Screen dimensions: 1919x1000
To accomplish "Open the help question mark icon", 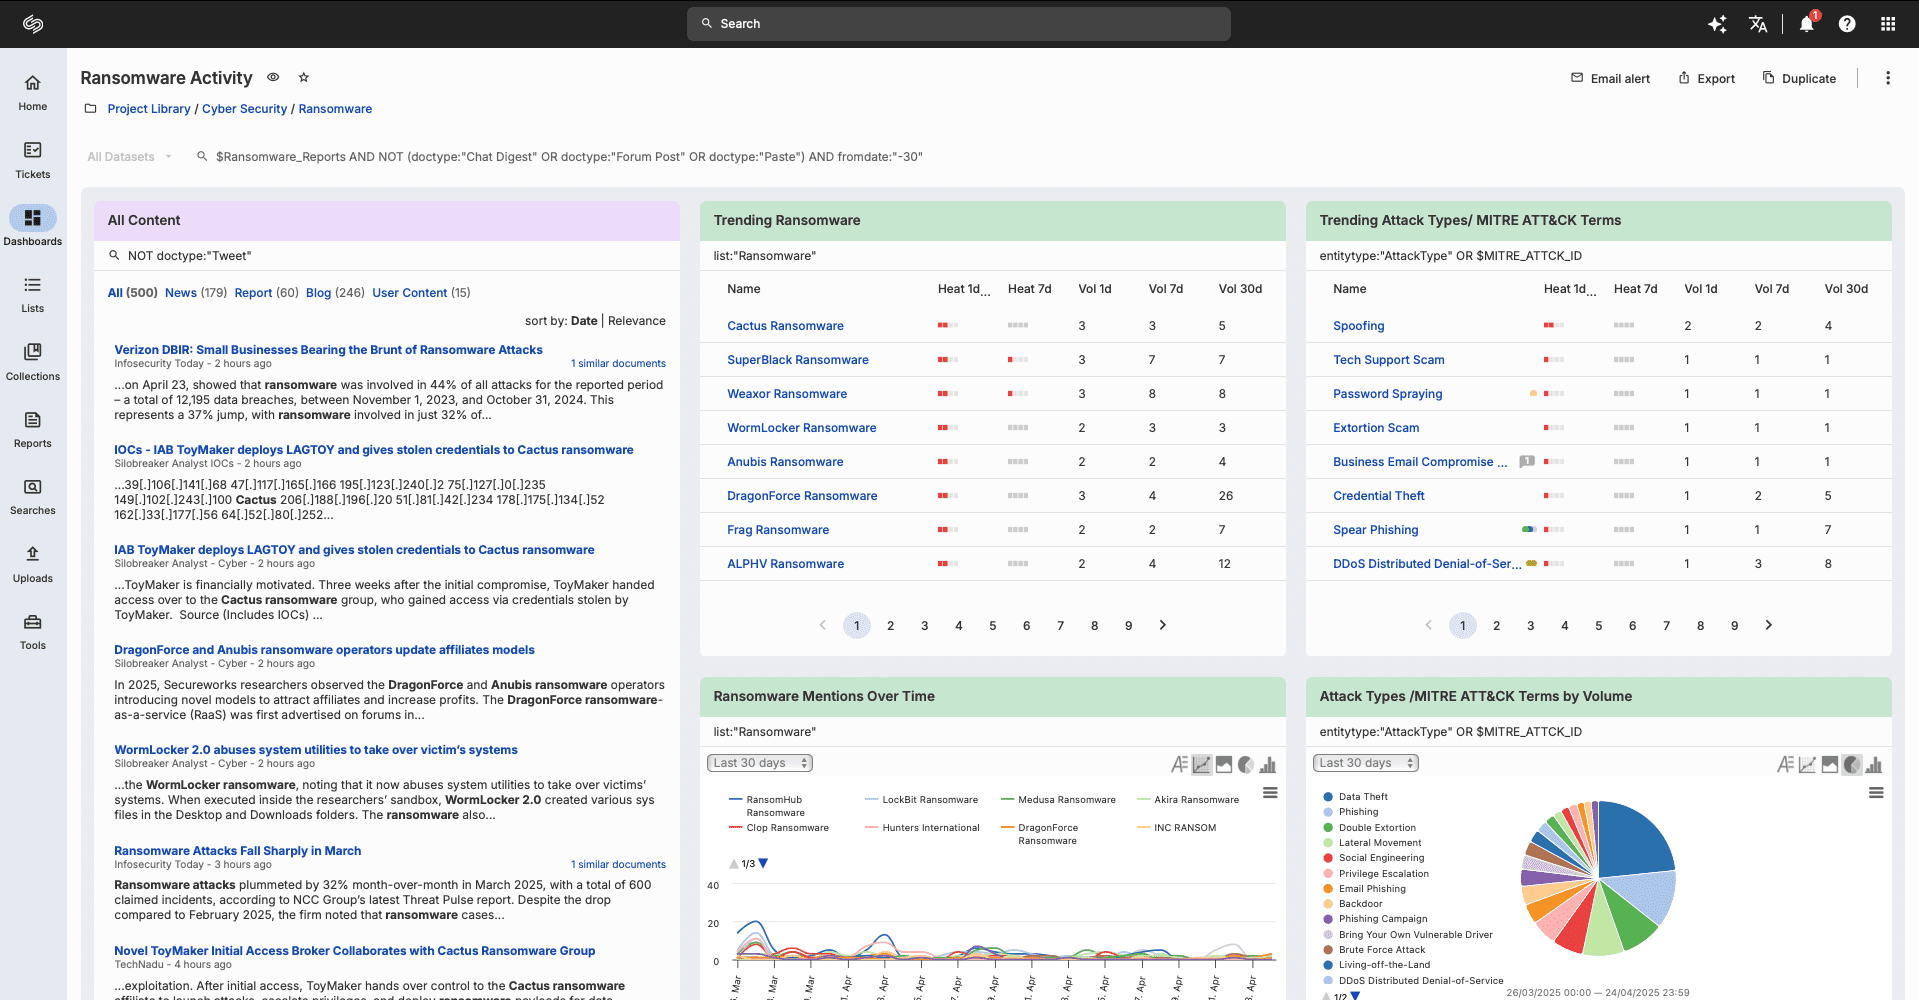I will point(1847,24).
